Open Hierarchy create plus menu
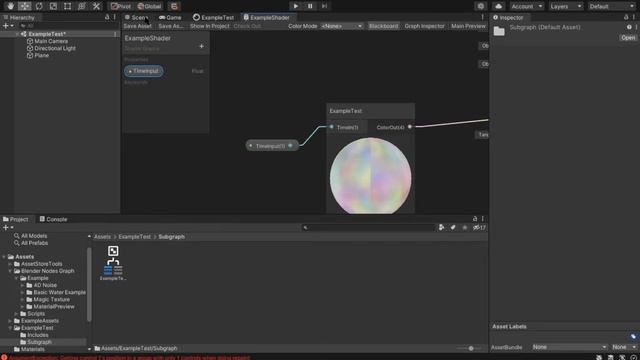 coord(8,26)
